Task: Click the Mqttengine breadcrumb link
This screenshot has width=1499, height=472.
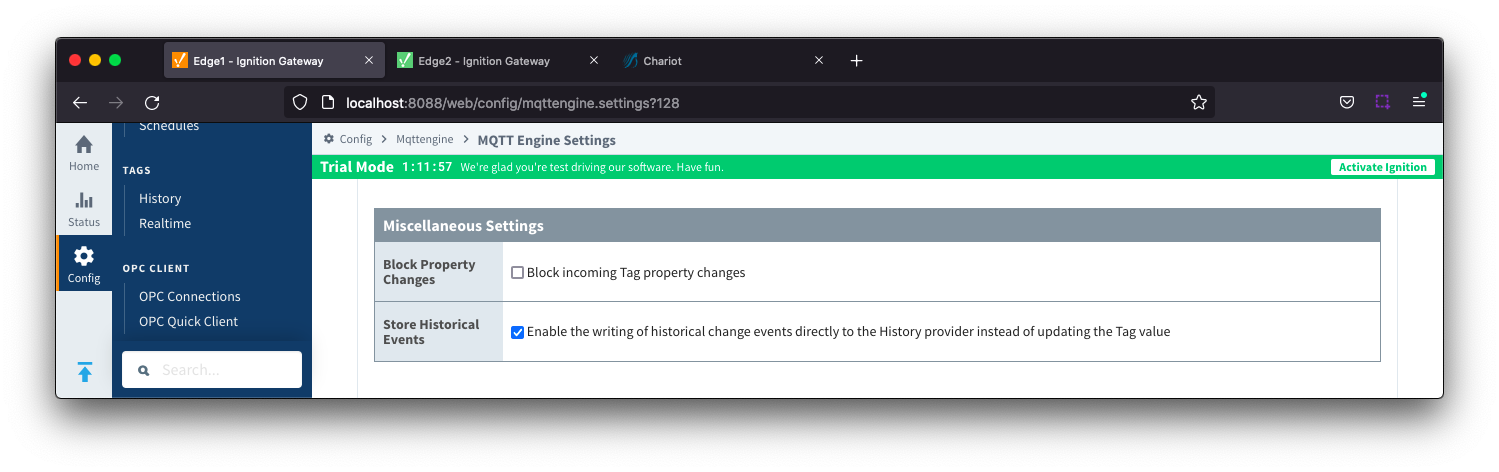Action: click(x=425, y=139)
